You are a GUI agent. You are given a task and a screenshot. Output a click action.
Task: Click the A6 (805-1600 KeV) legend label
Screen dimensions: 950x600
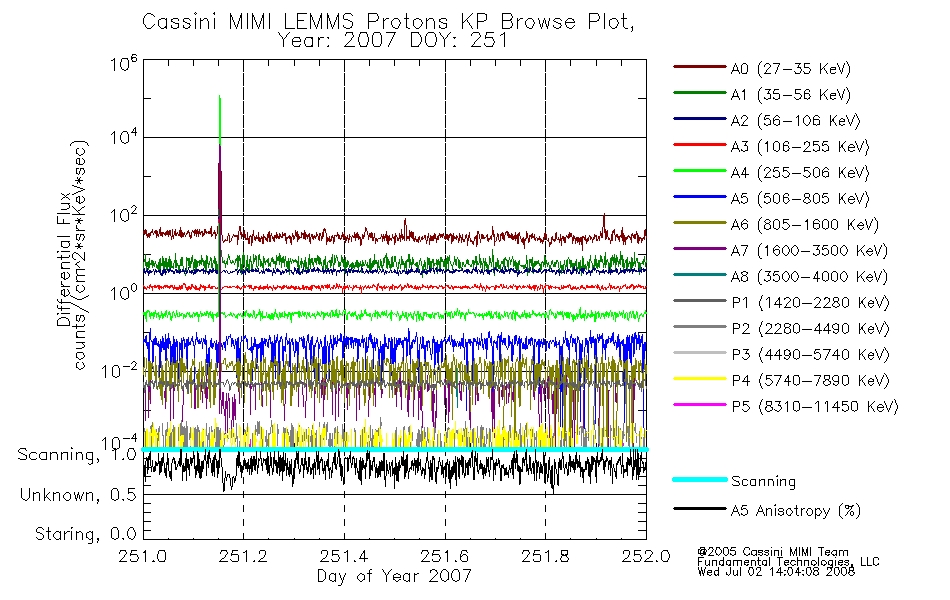(805, 225)
